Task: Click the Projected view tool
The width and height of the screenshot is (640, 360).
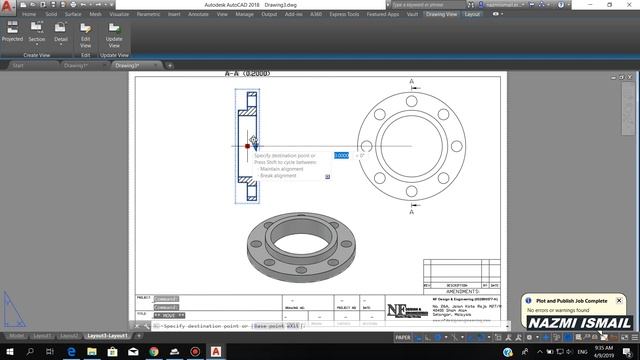Action: pyautogui.click(x=12, y=32)
